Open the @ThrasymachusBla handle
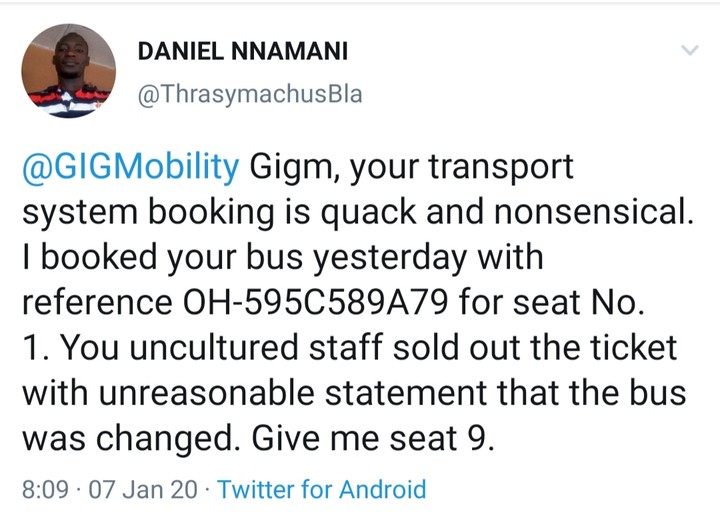The image size is (720, 518). 247,95
